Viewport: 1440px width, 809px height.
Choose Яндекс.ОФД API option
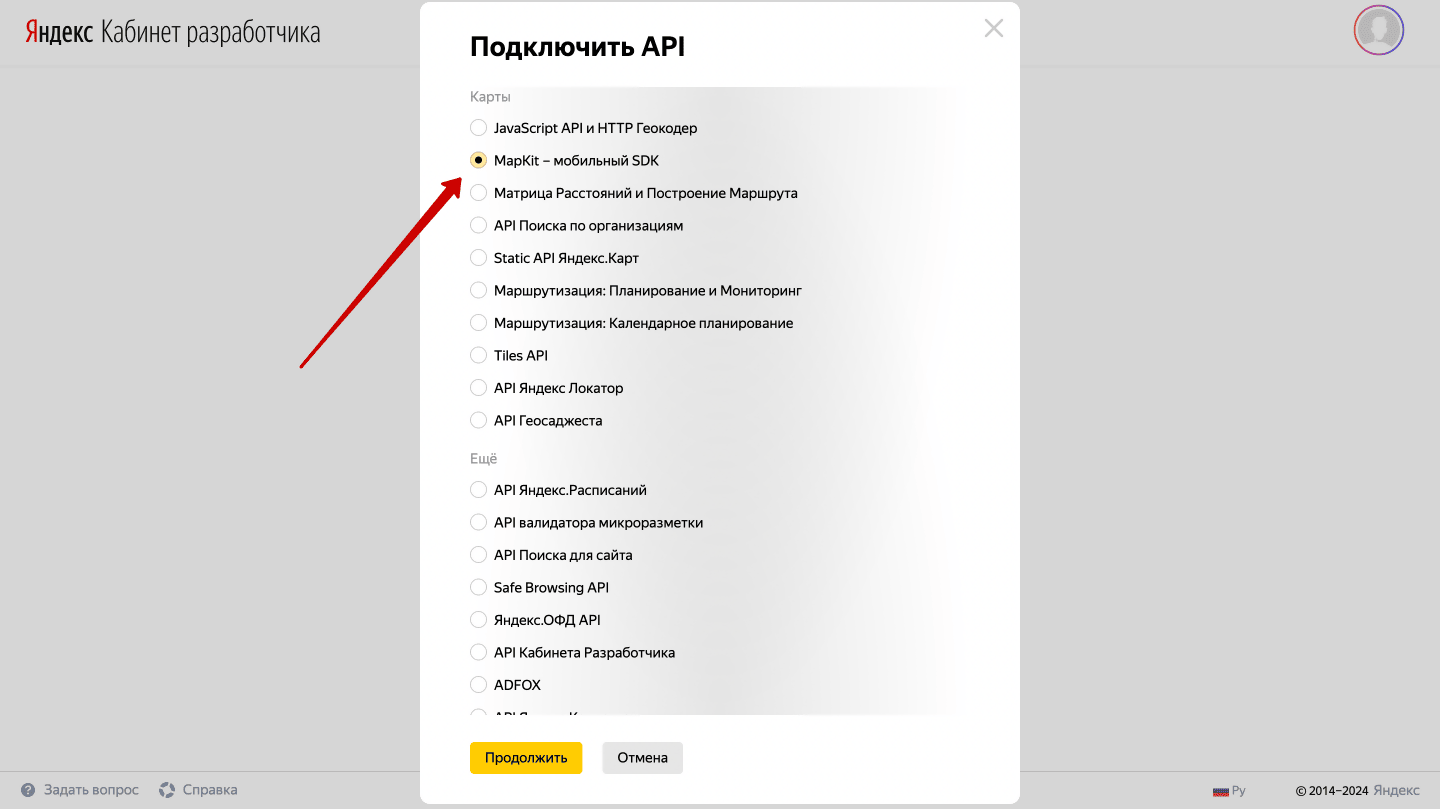pyautogui.click(x=478, y=620)
